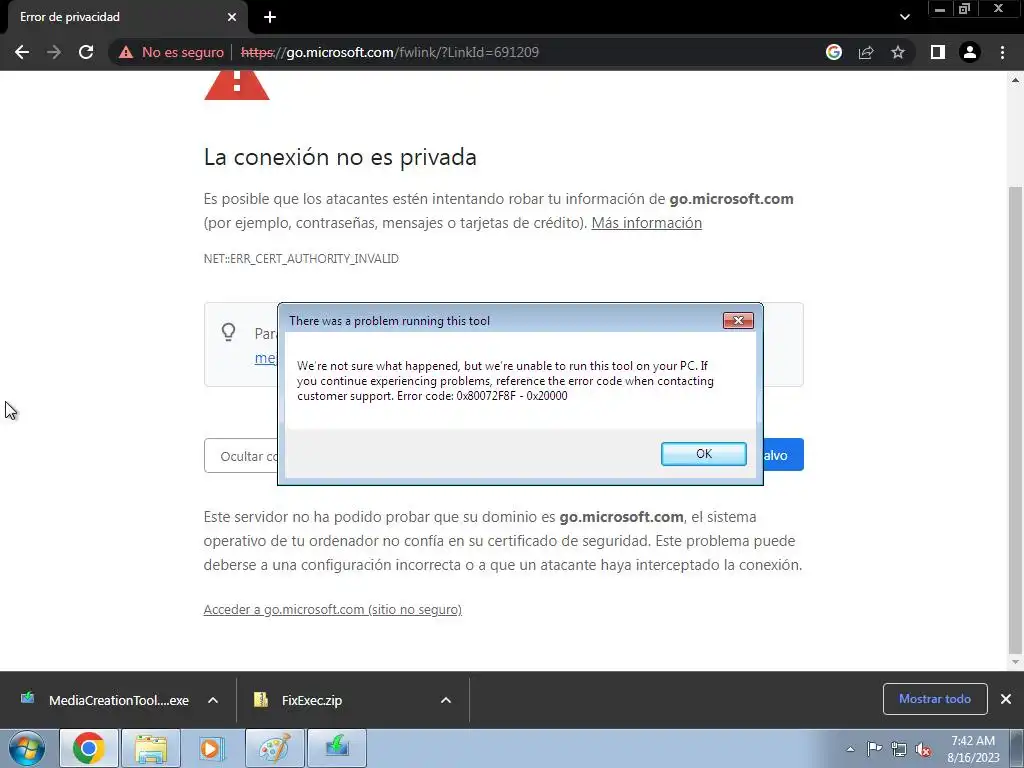Screen dimensions: 1024x768
Task: Open the Windows Start menu
Action: click(x=27, y=748)
